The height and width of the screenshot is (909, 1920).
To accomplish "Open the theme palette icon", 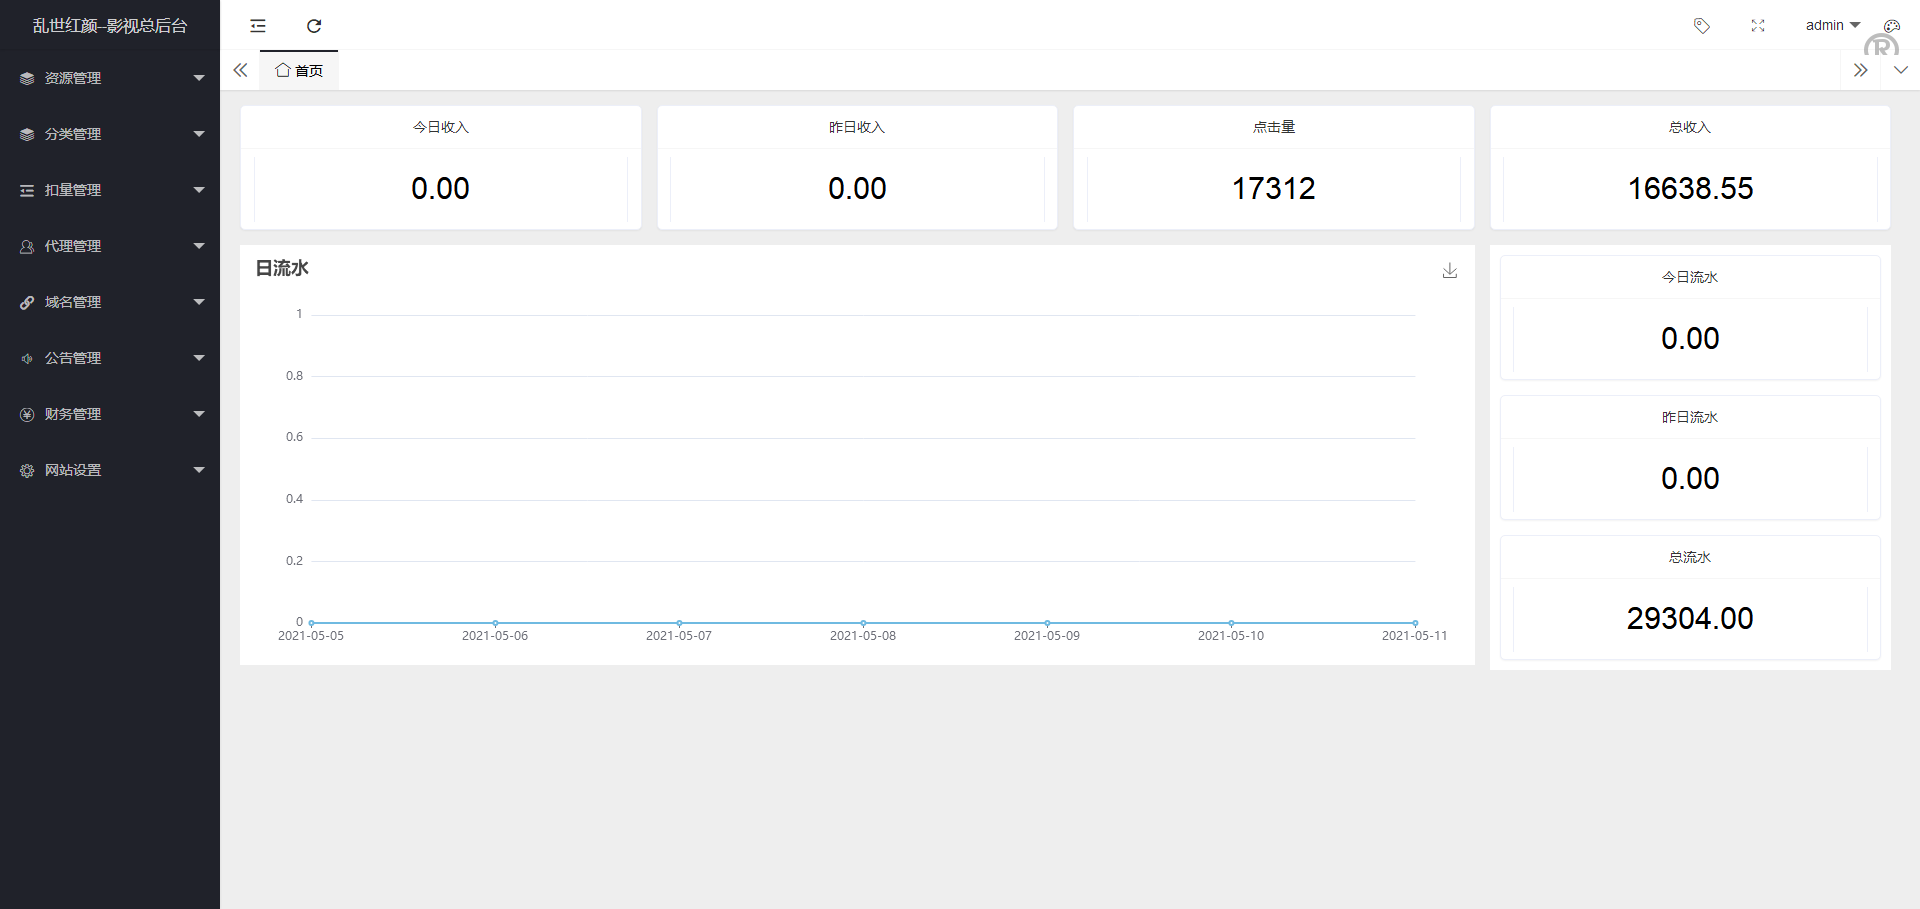I will pyautogui.click(x=1891, y=26).
